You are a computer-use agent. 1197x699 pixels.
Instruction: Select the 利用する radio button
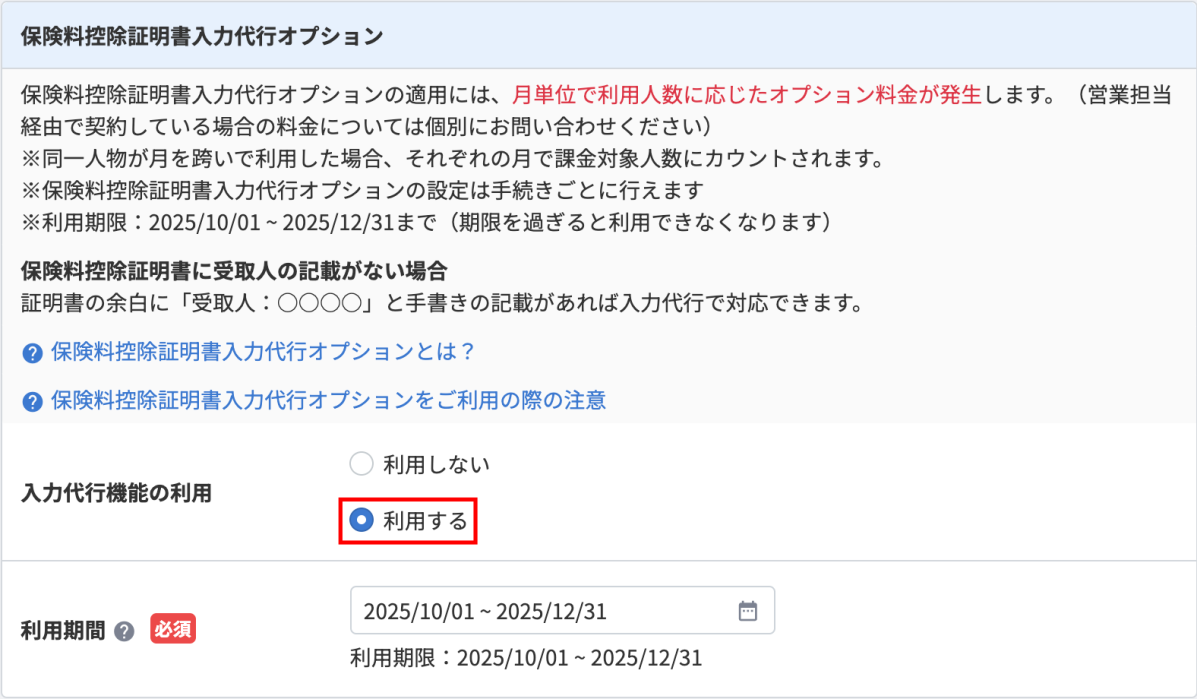[x=361, y=520]
